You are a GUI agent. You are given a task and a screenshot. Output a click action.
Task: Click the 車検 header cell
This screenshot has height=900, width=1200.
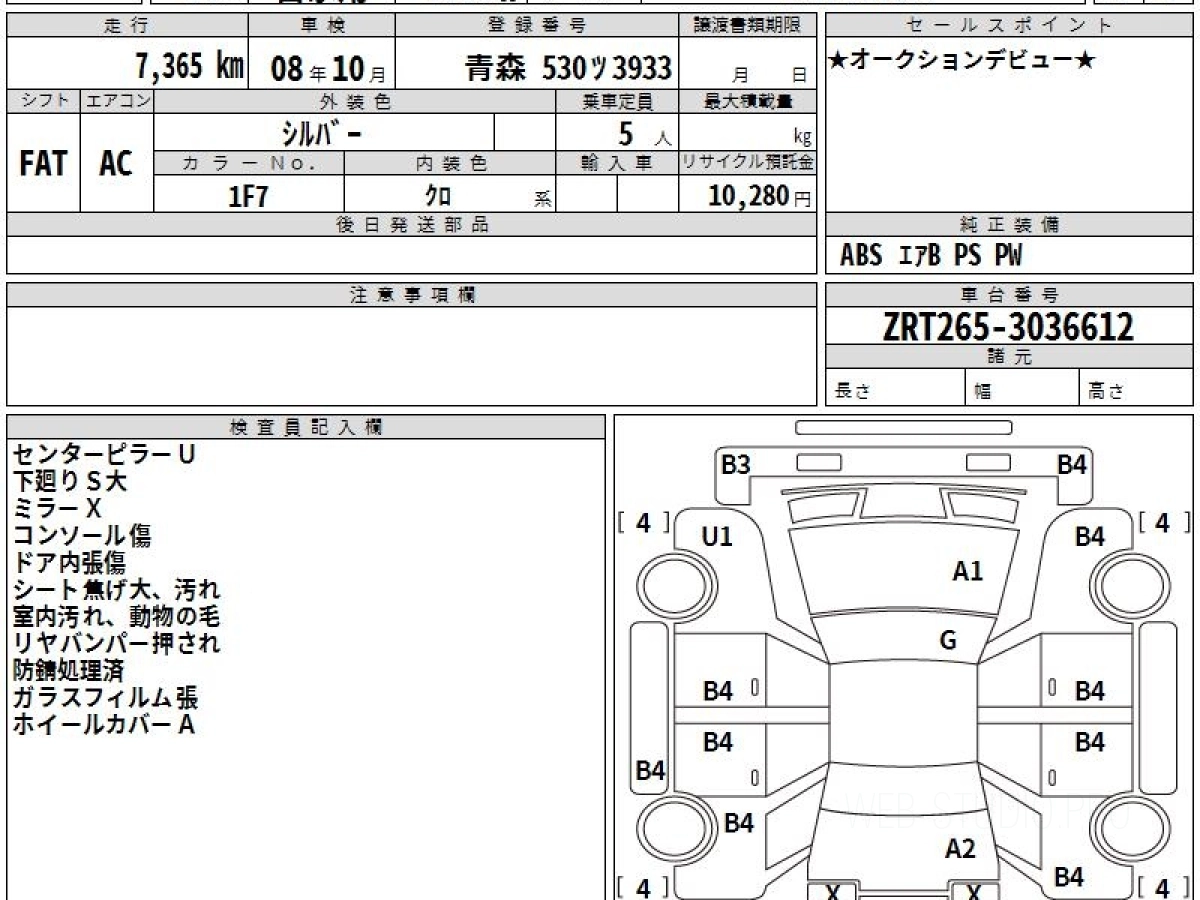321,26
